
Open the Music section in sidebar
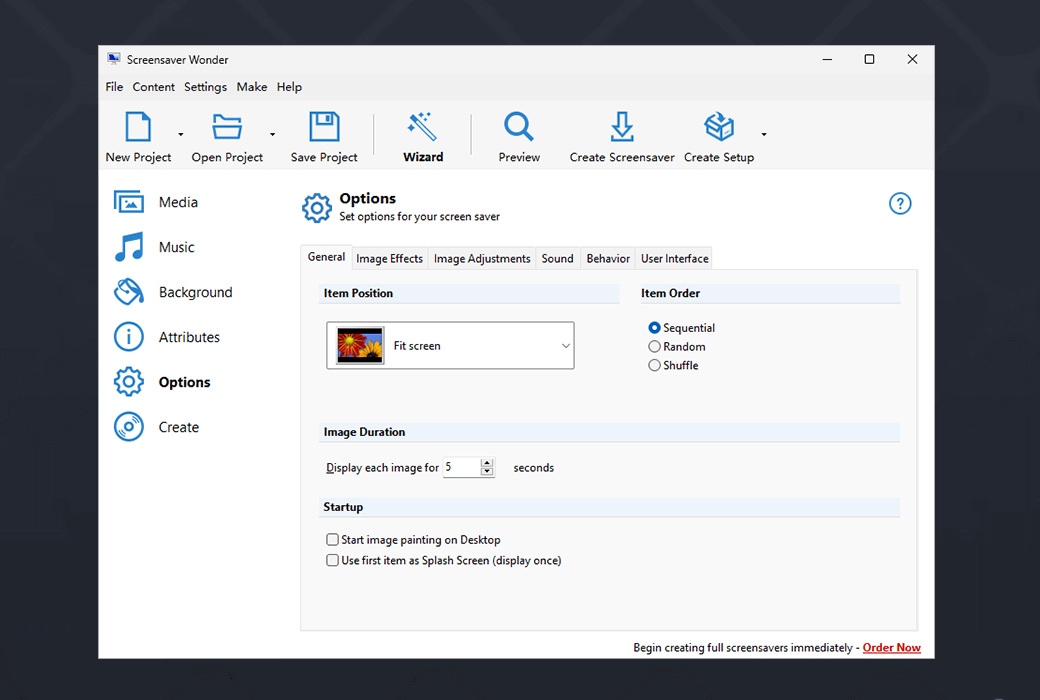[155, 247]
